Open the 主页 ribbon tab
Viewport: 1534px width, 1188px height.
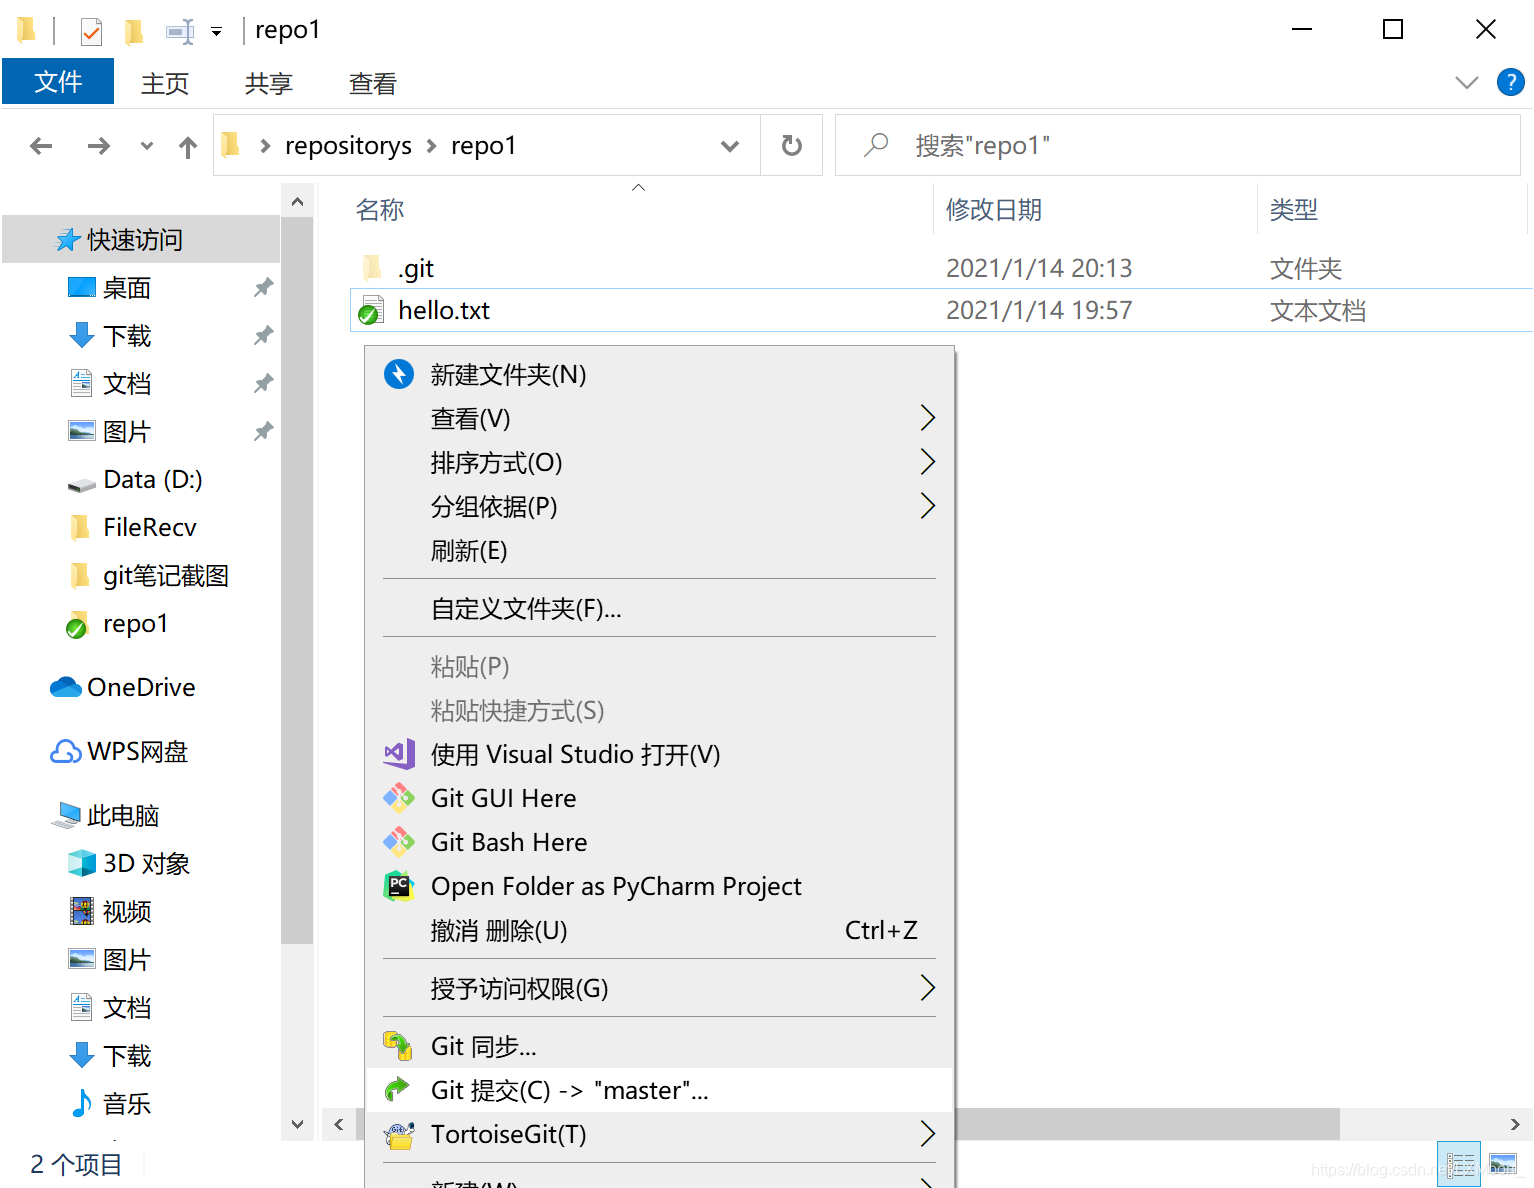tap(165, 83)
